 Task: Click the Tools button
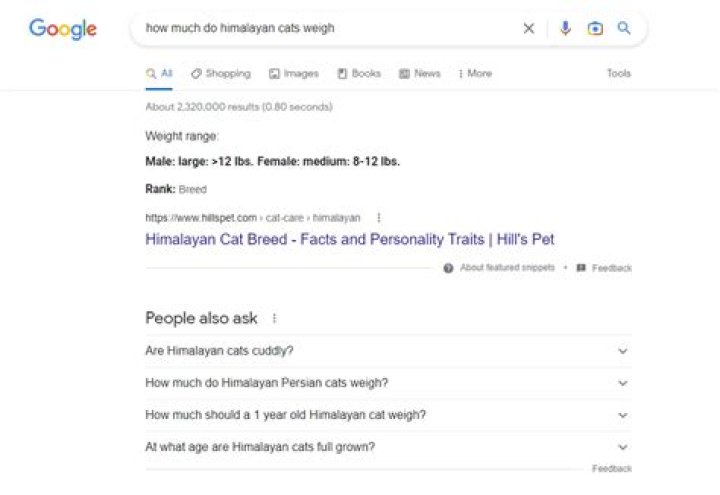pos(619,74)
